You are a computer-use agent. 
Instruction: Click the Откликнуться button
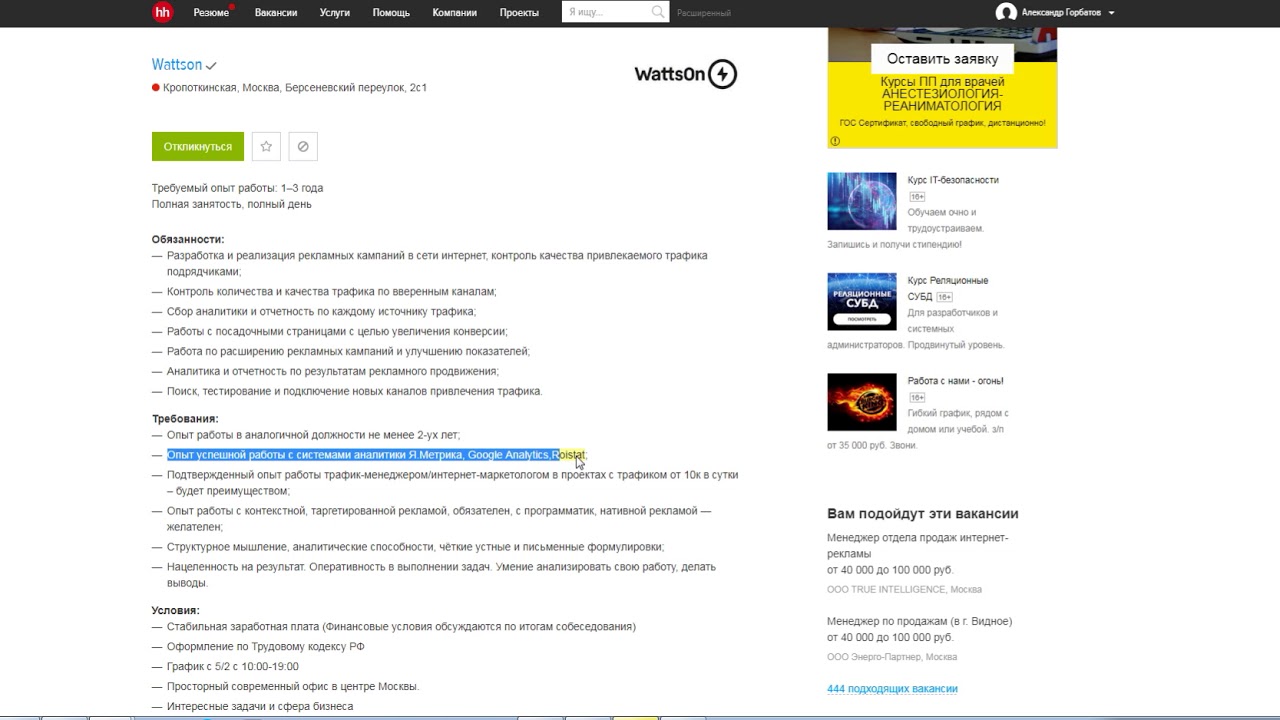(x=198, y=146)
